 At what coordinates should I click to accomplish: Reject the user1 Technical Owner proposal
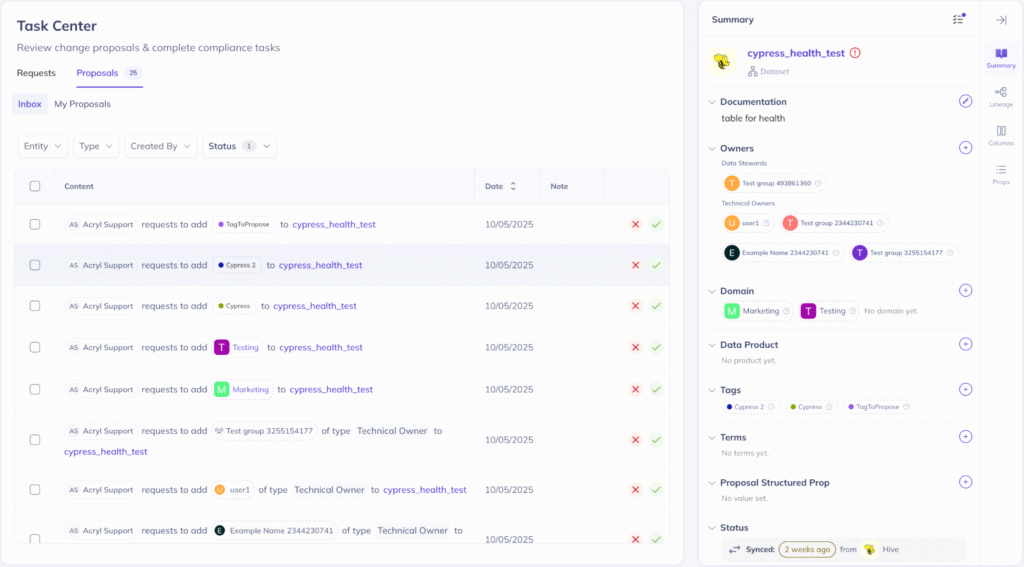tap(635, 490)
